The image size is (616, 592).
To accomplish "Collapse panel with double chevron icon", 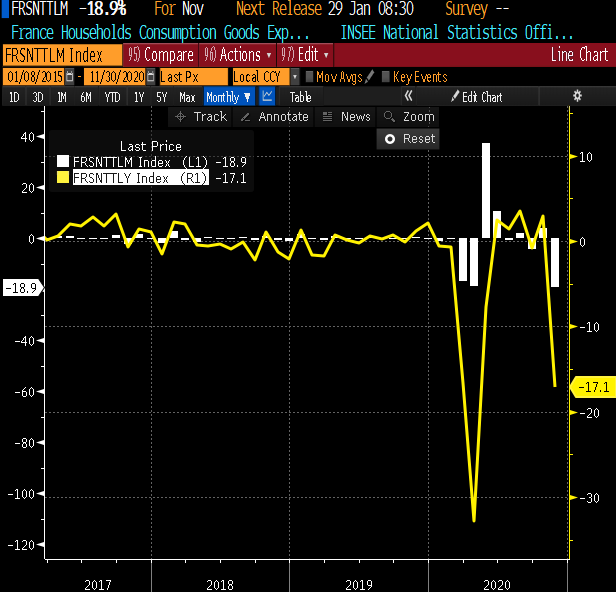I will pyautogui.click(x=409, y=97).
